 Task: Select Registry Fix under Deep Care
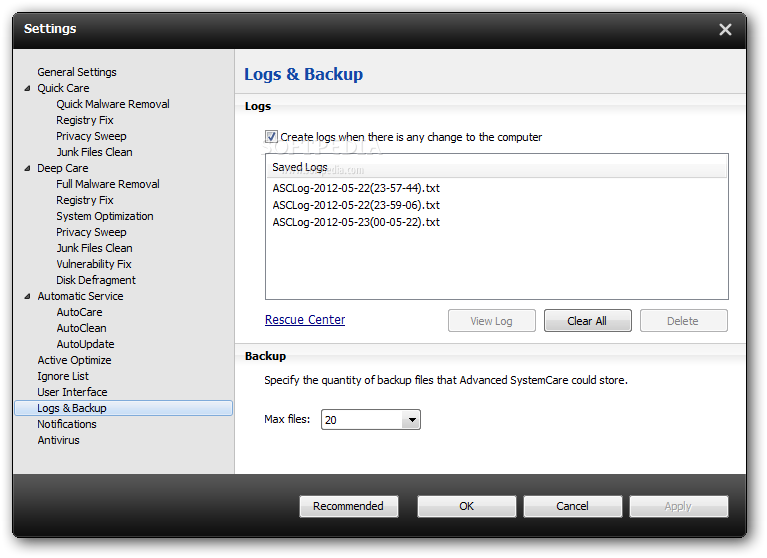[85, 200]
